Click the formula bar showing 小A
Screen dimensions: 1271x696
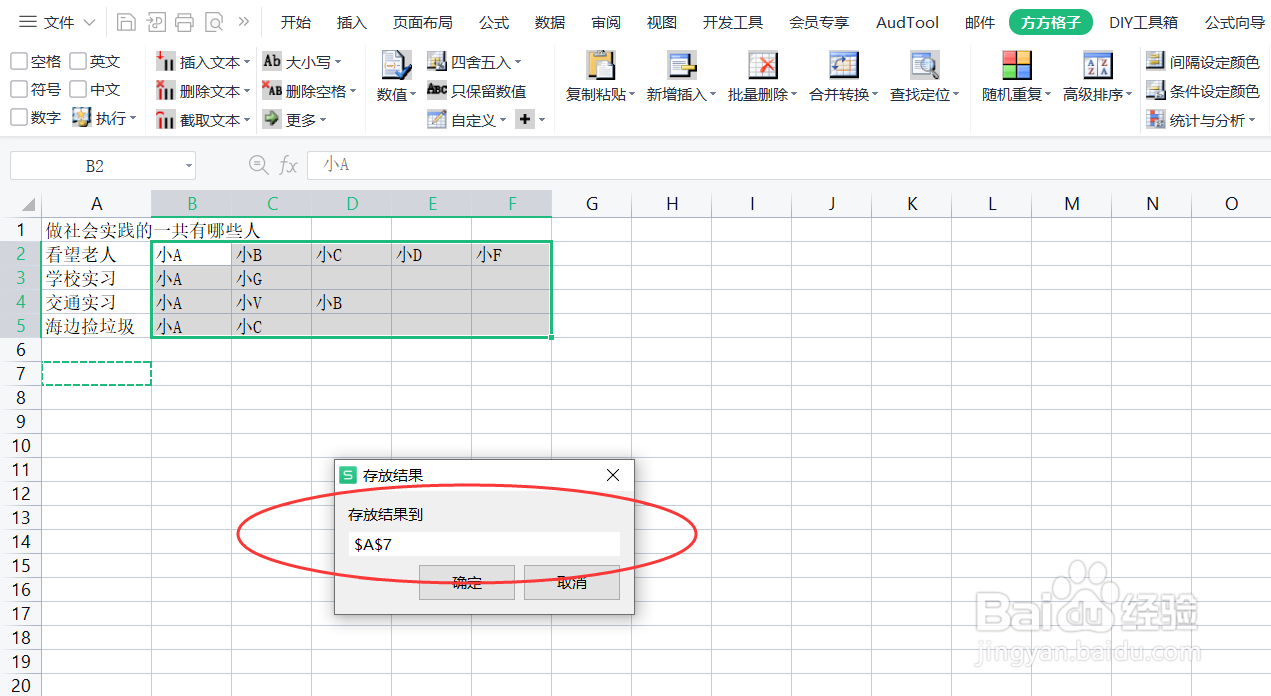click(788, 165)
